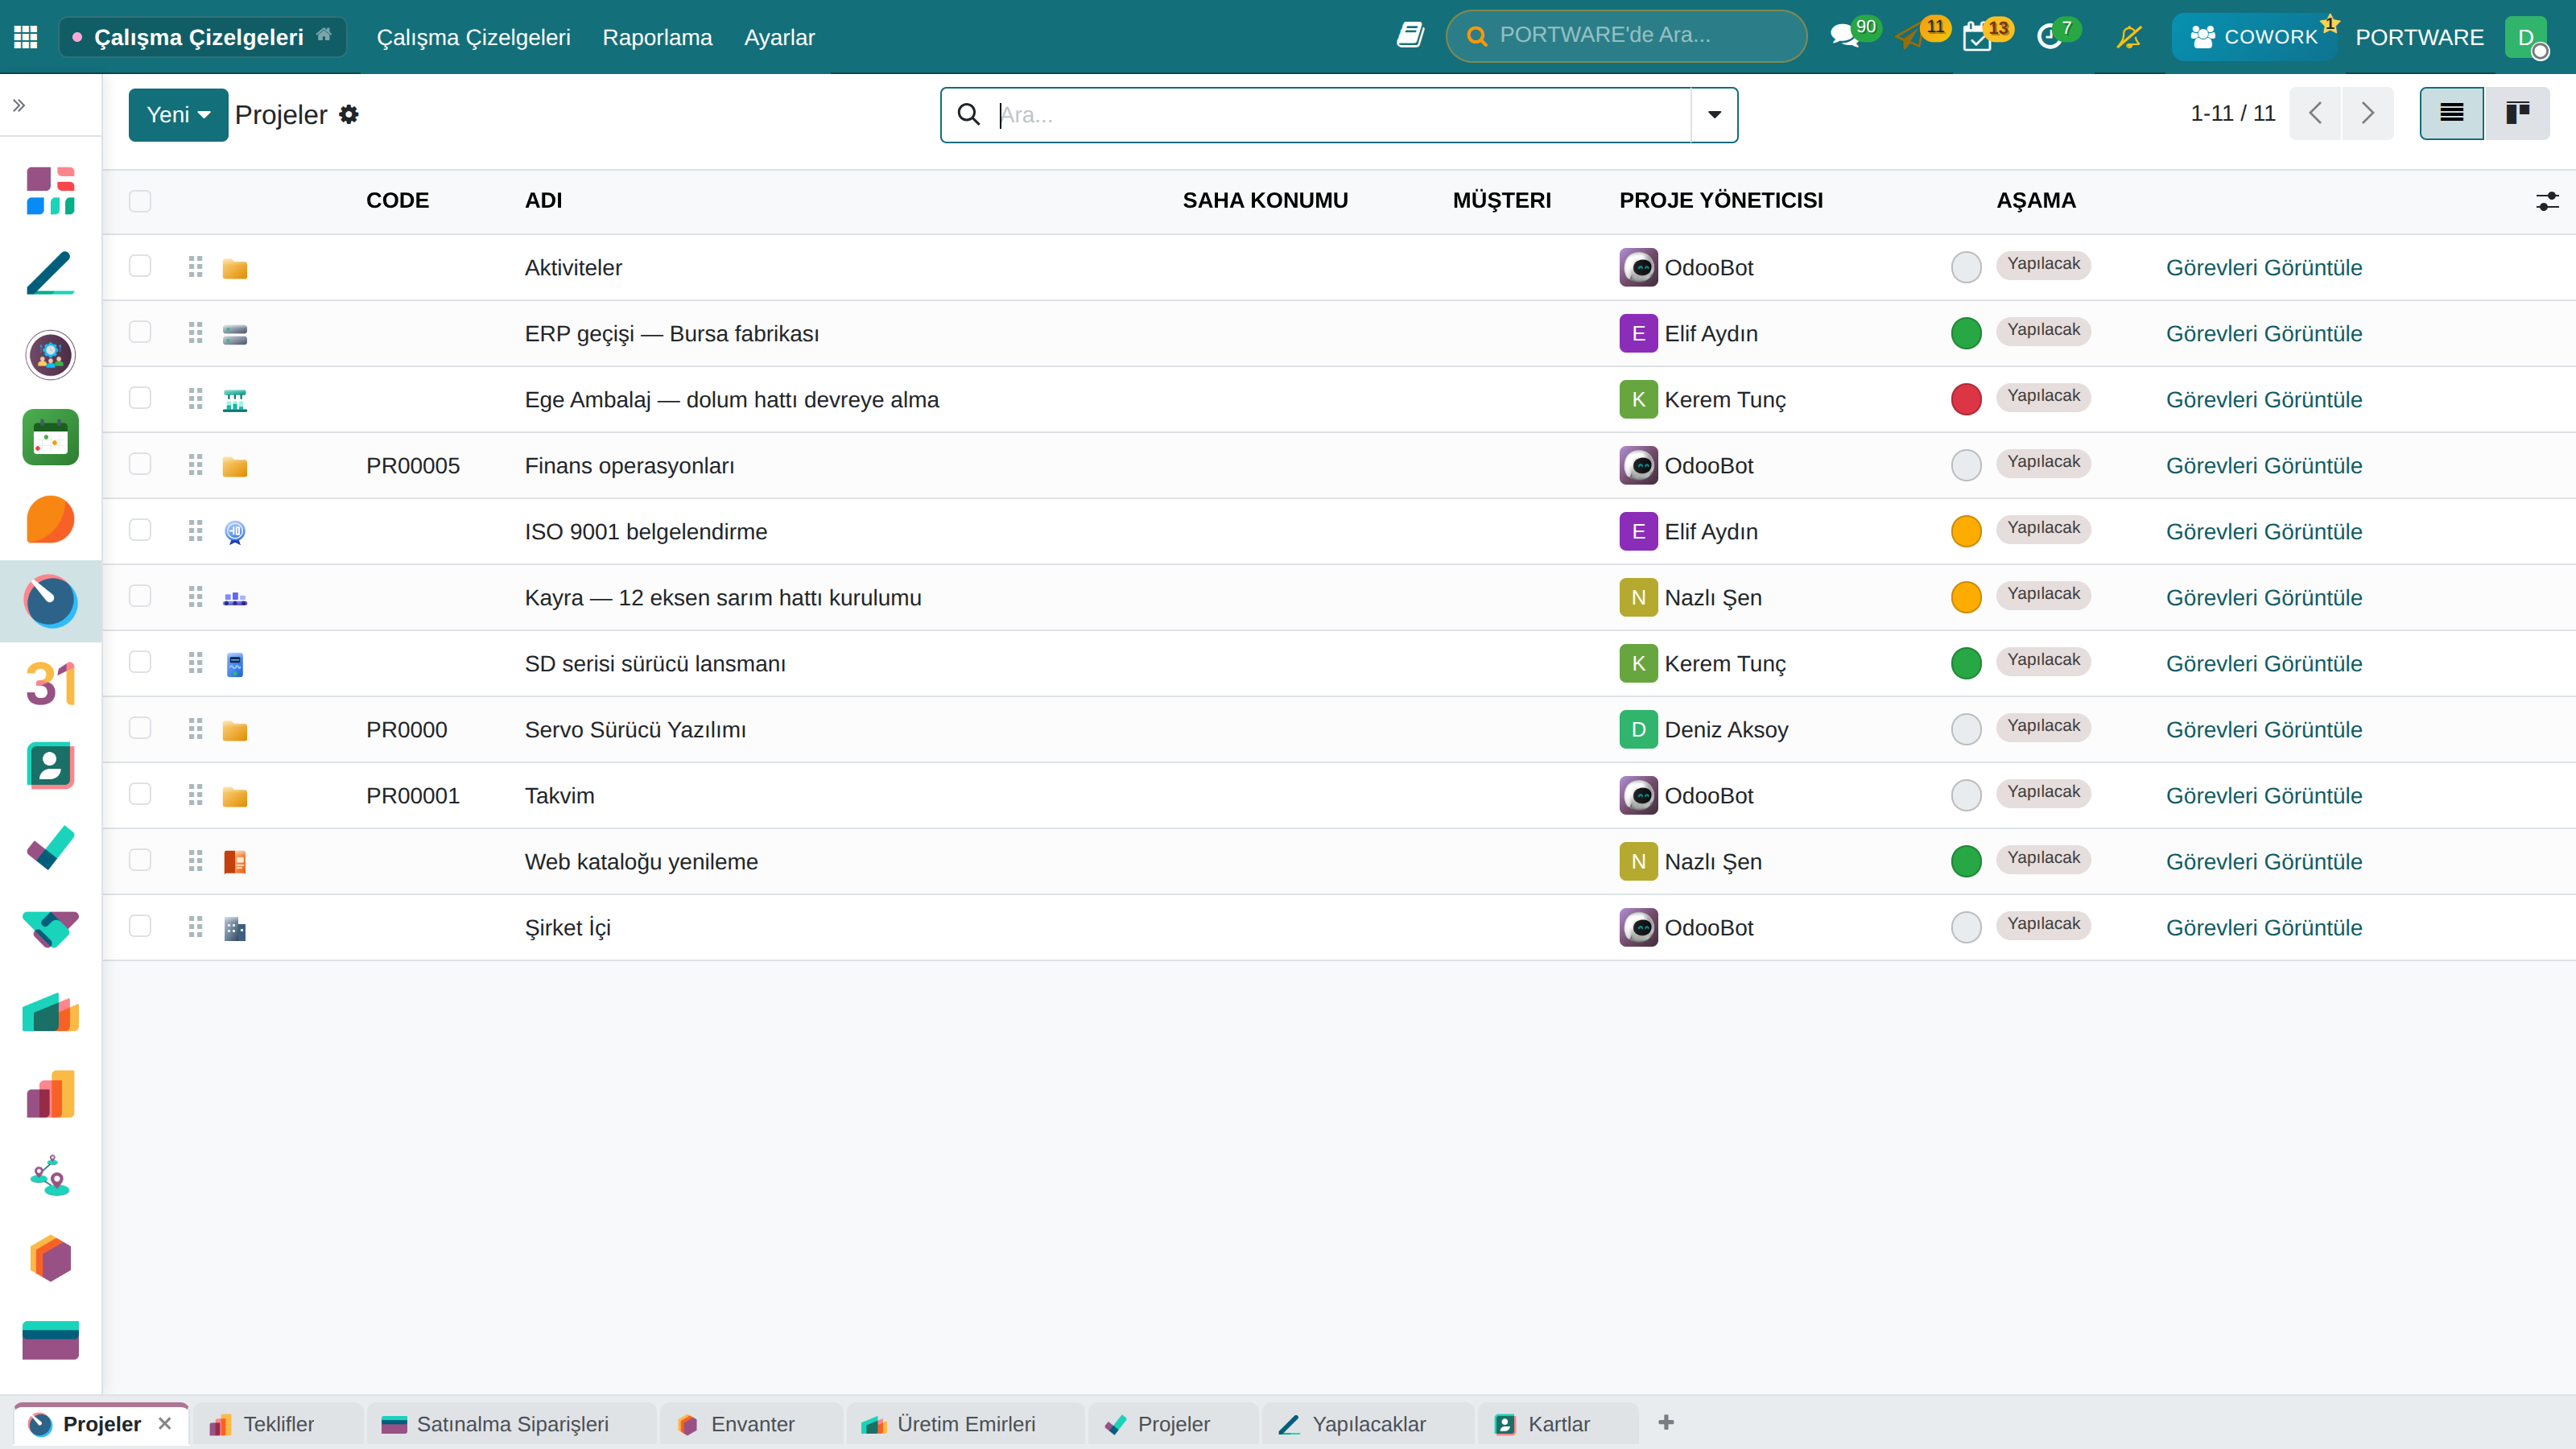This screenshot has height=1449, width=2576.
Task: Open the Yeni button dropdown
Action: [x=178, y=115]
